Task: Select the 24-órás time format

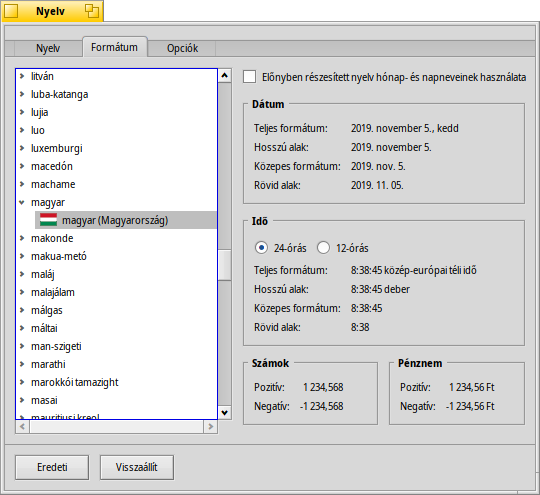Action: coord(261,248)
